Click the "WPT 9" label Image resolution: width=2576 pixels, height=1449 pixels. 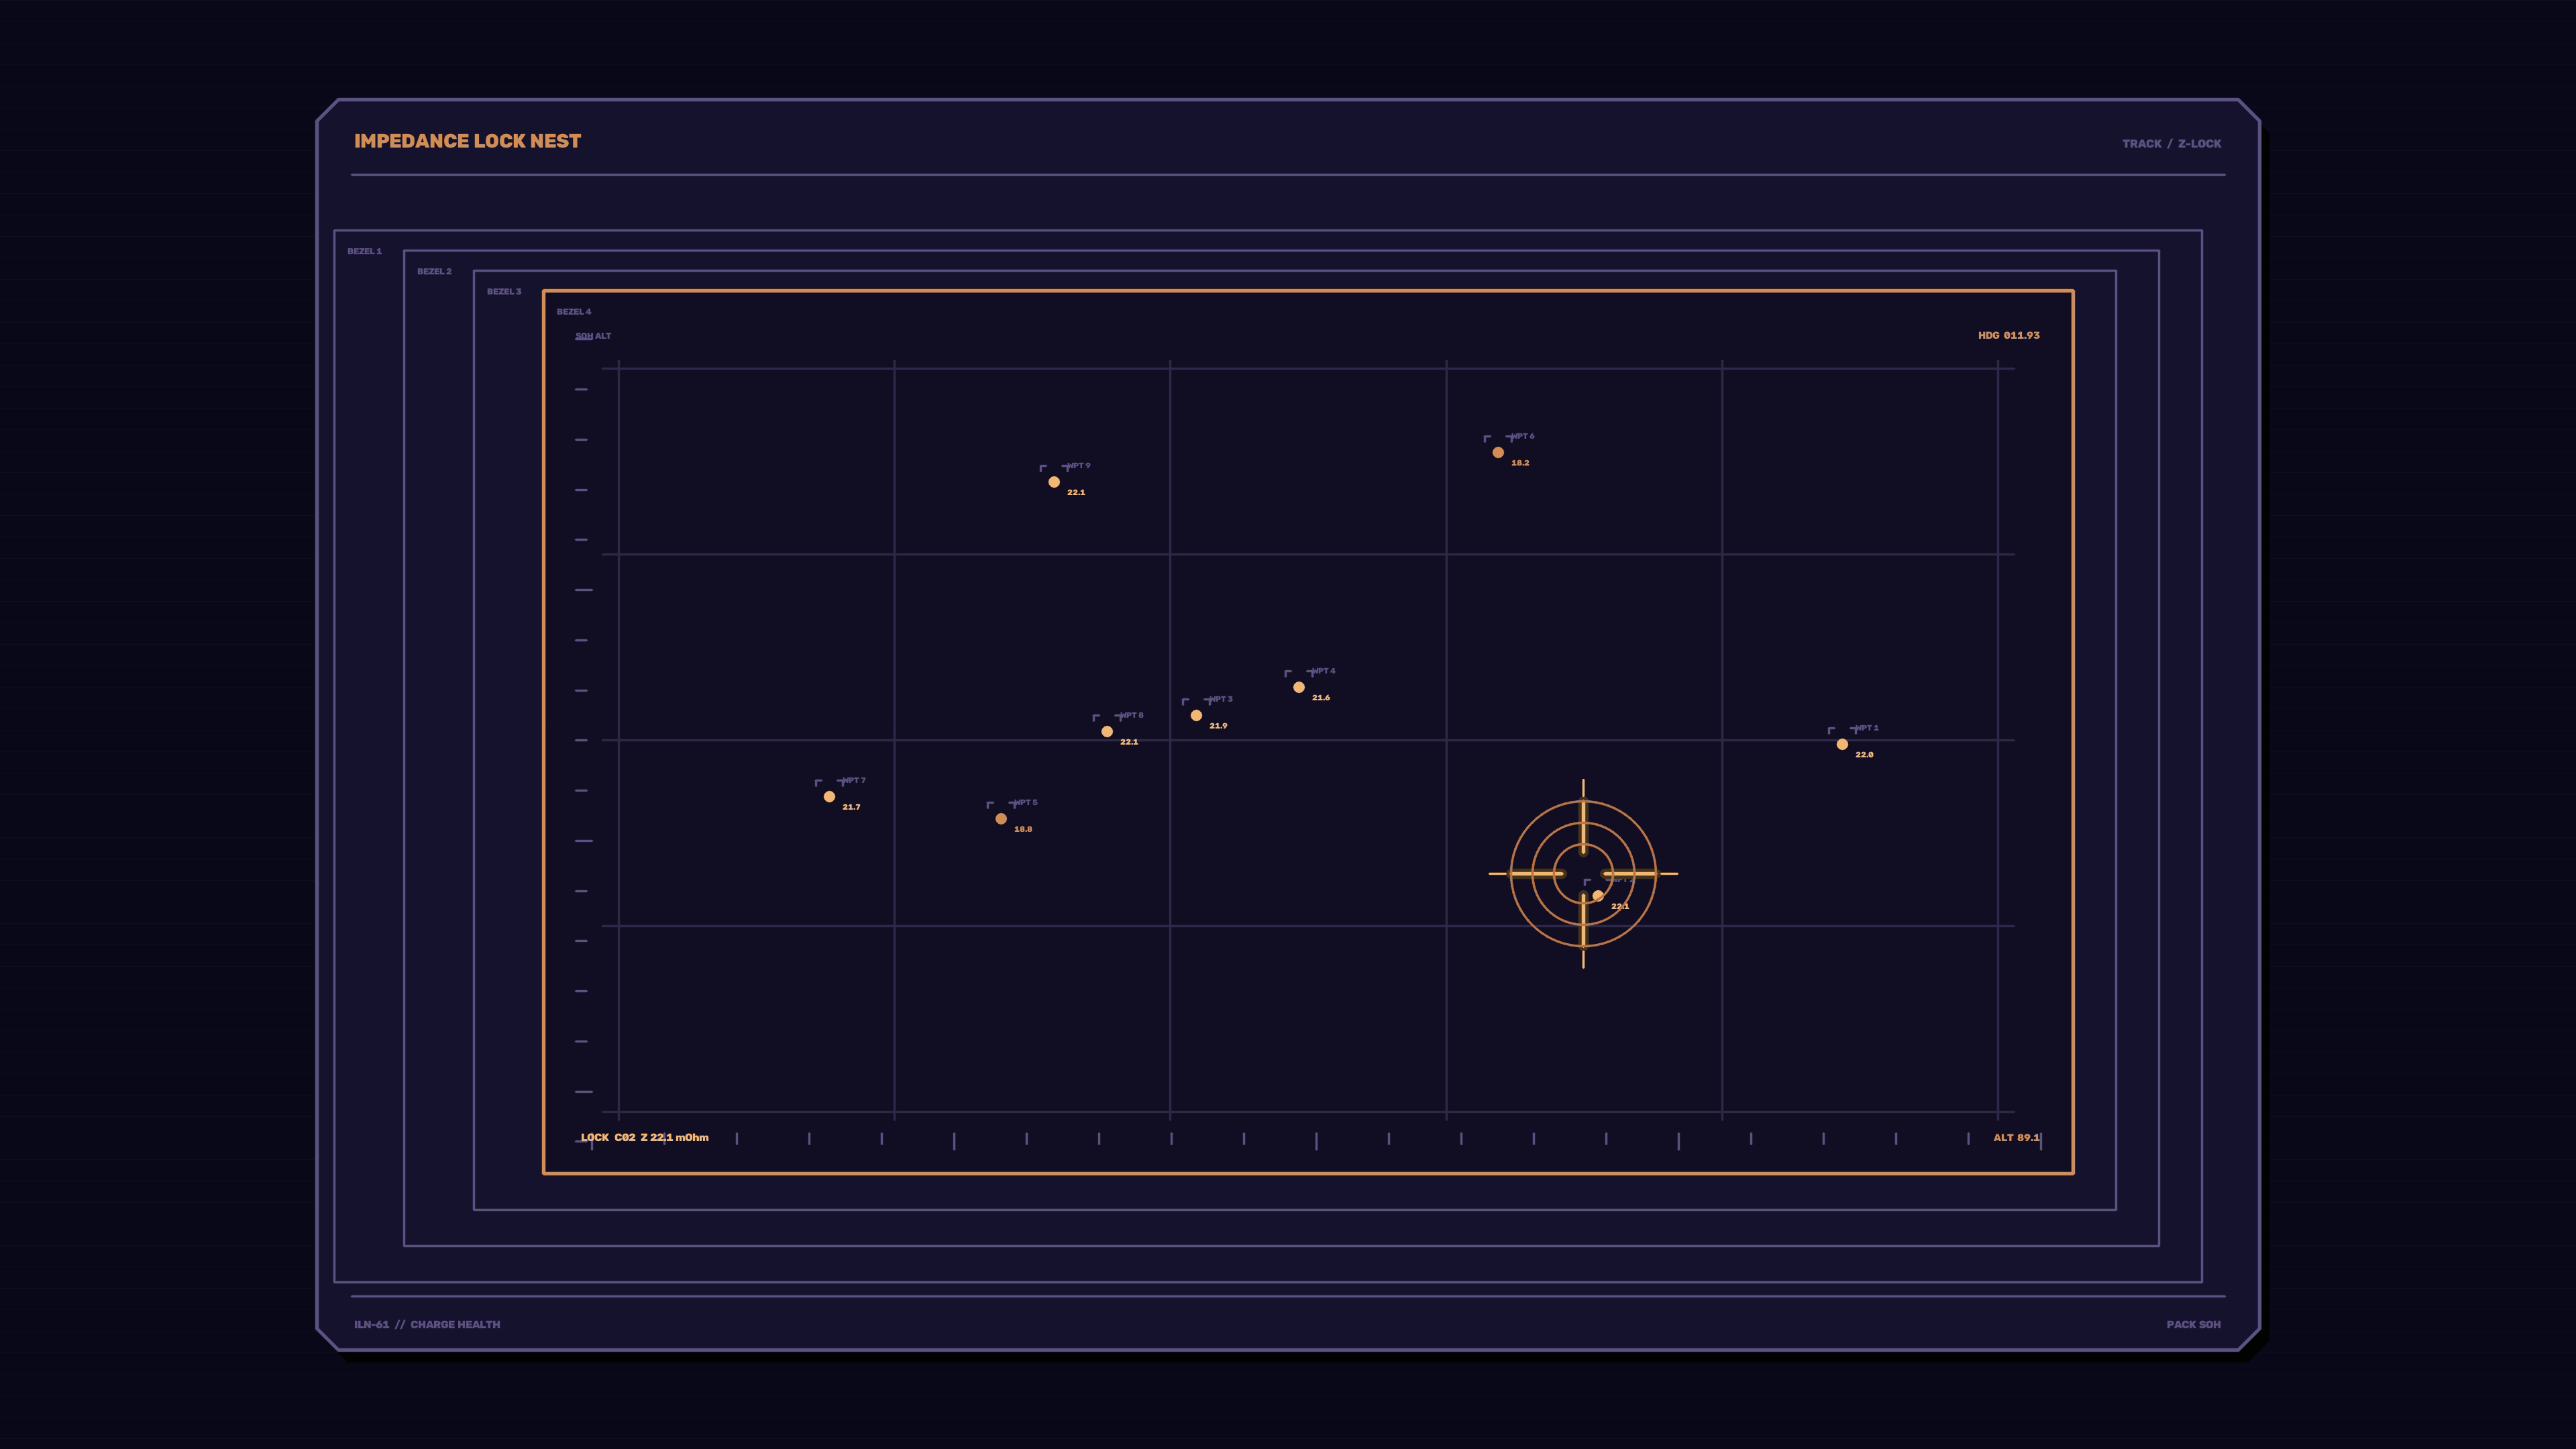tap(1078, 466)
